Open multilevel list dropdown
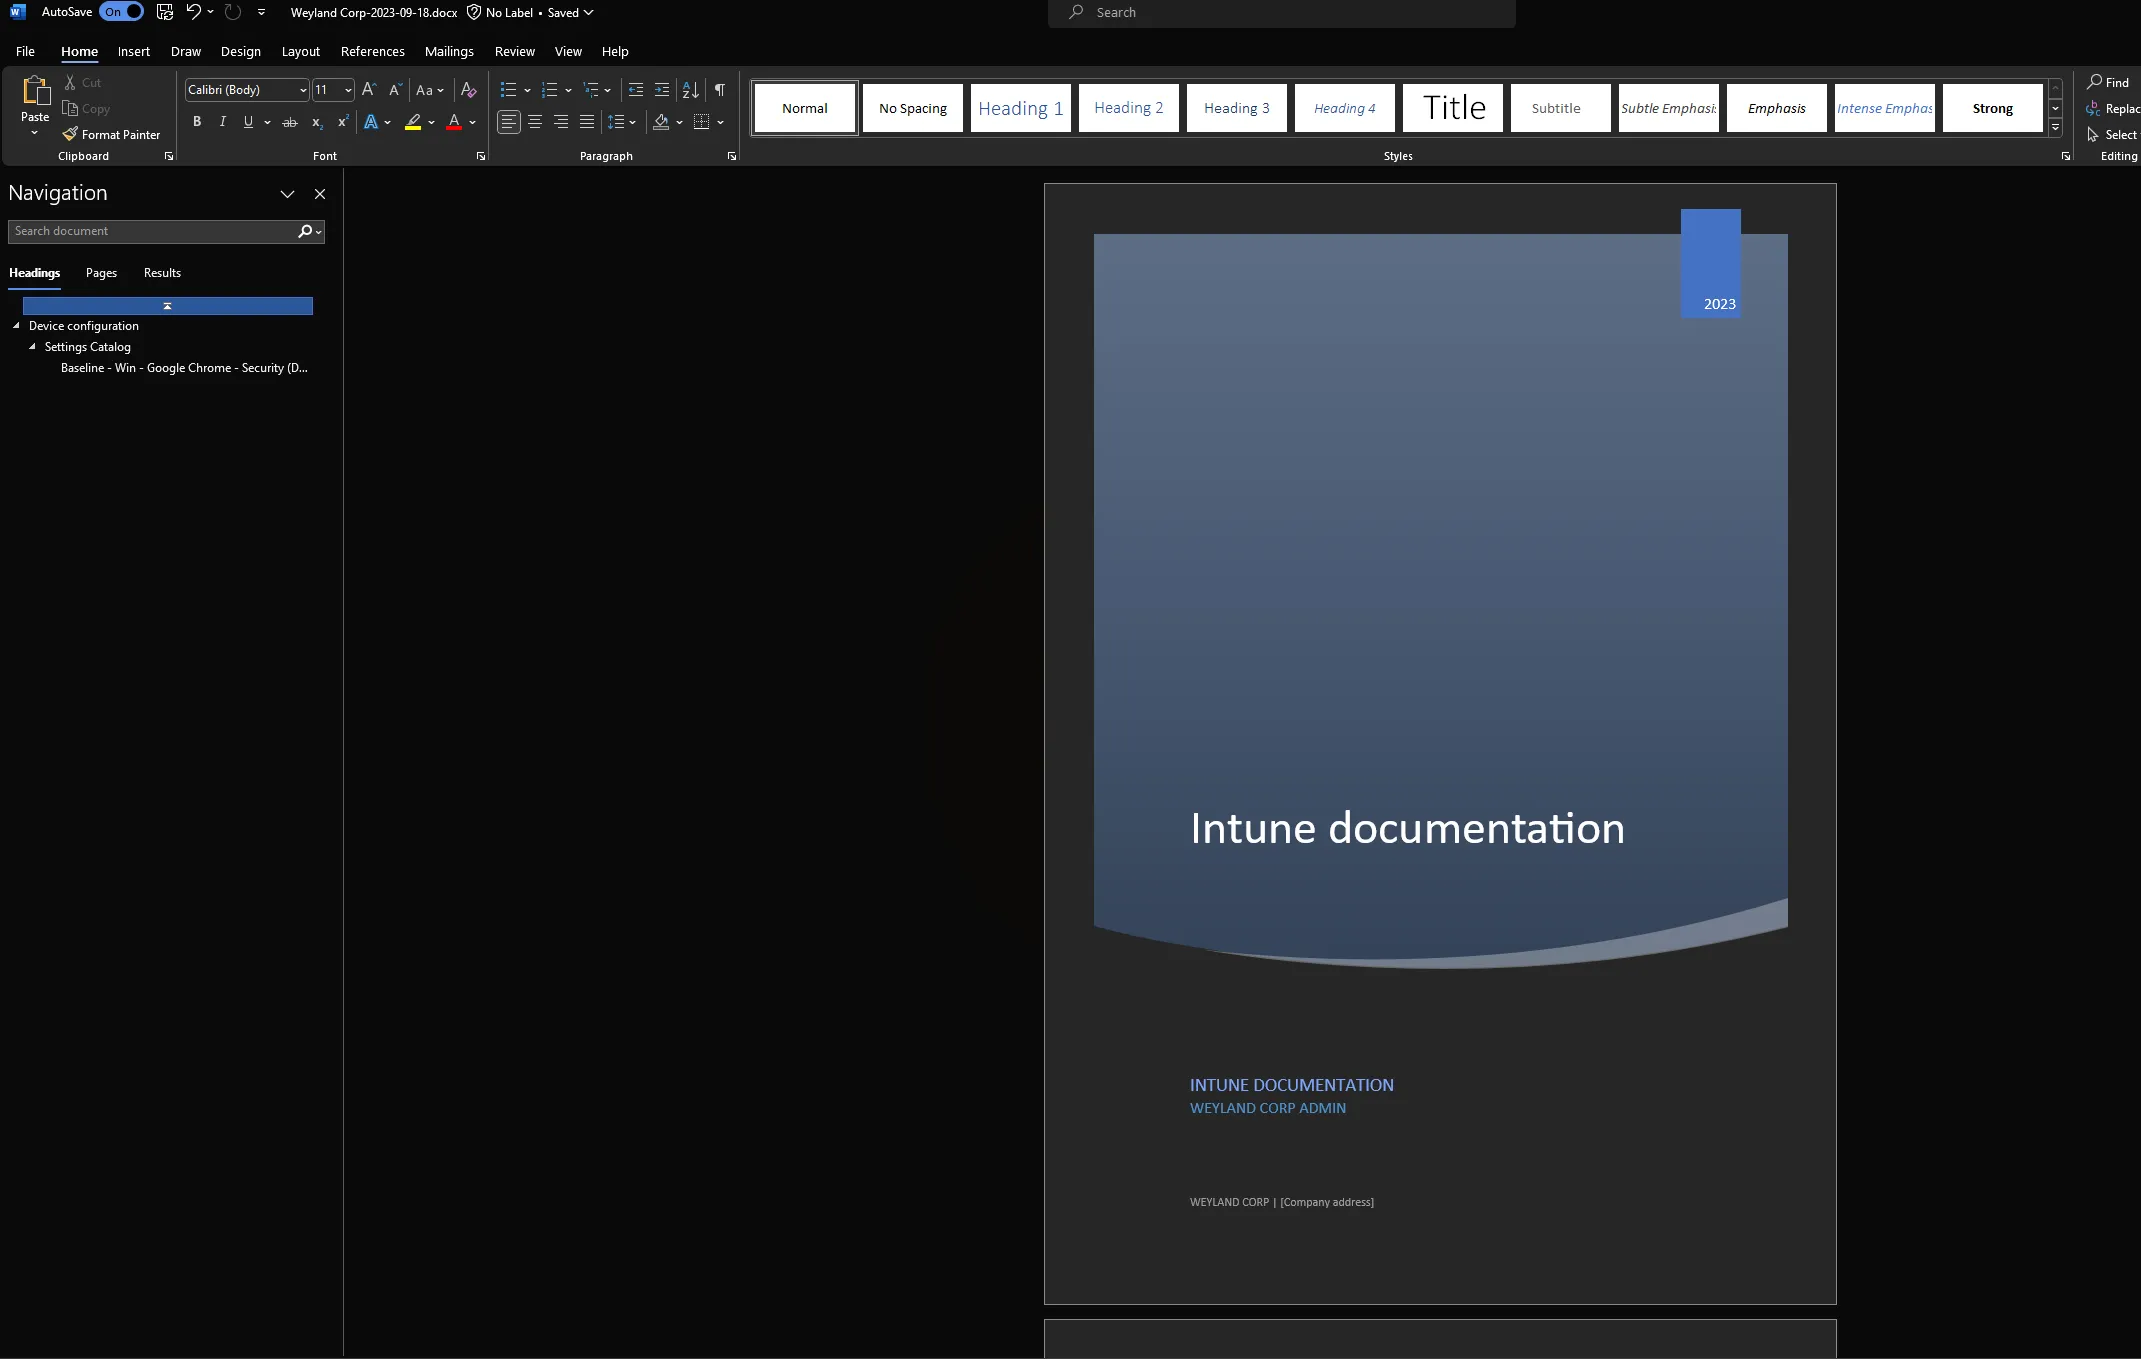The width and height of the screenshot is (2141, 1359). [x=607, y=90]
